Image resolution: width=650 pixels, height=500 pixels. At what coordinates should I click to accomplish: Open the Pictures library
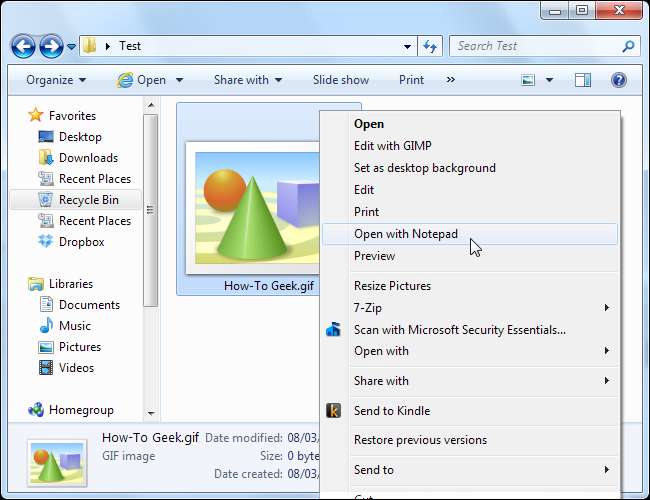pyautogui.click(x=80, y=347)
